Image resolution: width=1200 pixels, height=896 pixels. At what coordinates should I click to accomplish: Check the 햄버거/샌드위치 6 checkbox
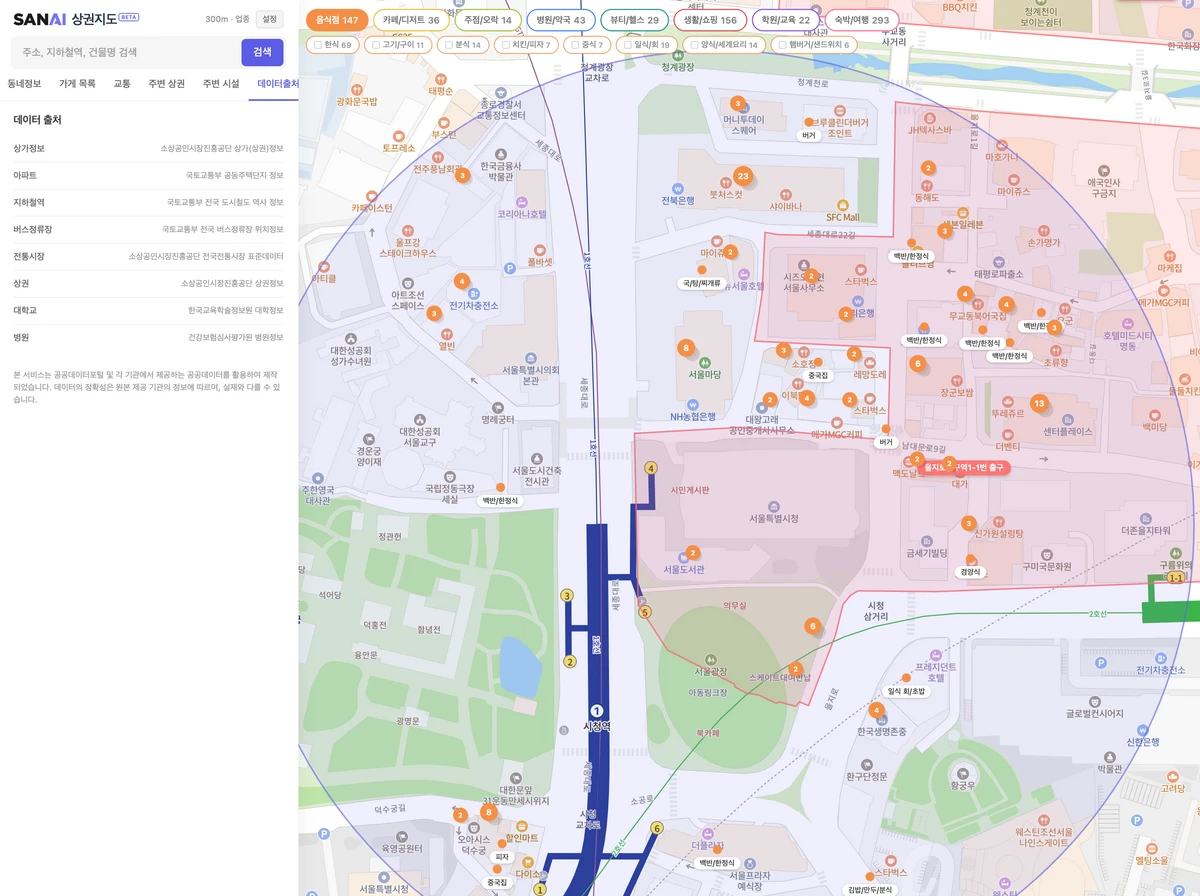click(x=781, y=45)
